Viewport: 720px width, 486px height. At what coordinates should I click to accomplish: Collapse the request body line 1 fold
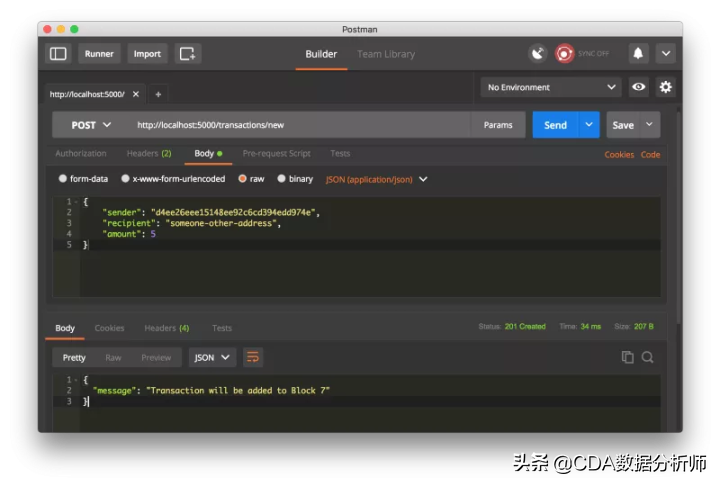pos(76,202)
